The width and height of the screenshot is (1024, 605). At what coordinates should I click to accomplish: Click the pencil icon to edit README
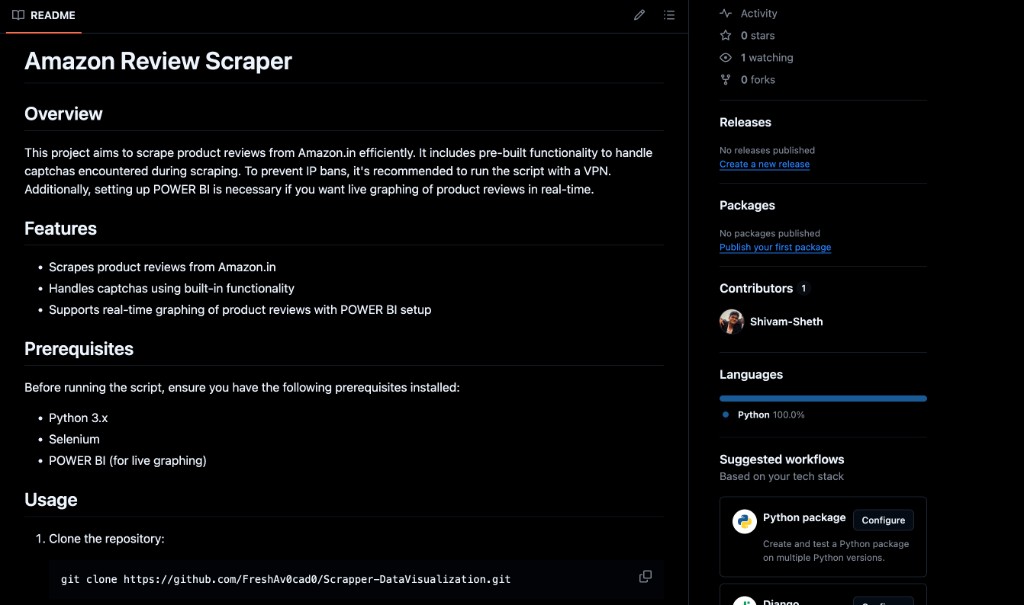(x=639, y=15)
